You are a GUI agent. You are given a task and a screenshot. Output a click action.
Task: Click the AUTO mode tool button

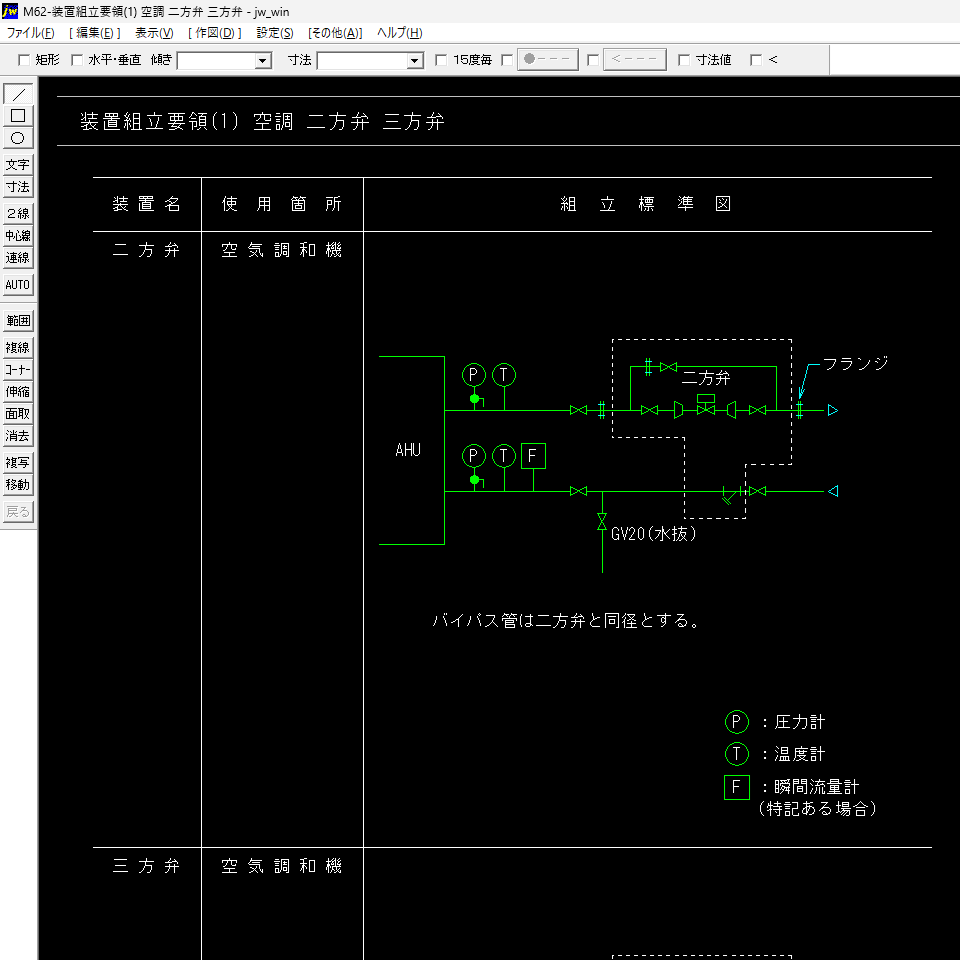pyautogui.click(x=18, y=285)
